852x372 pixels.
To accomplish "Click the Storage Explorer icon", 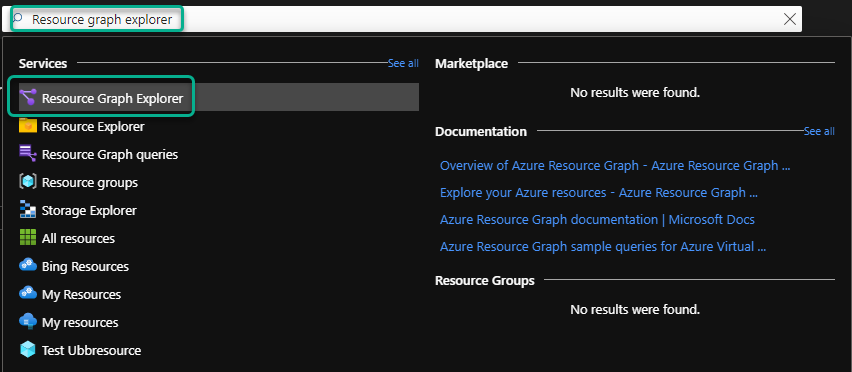I will 28,210.
